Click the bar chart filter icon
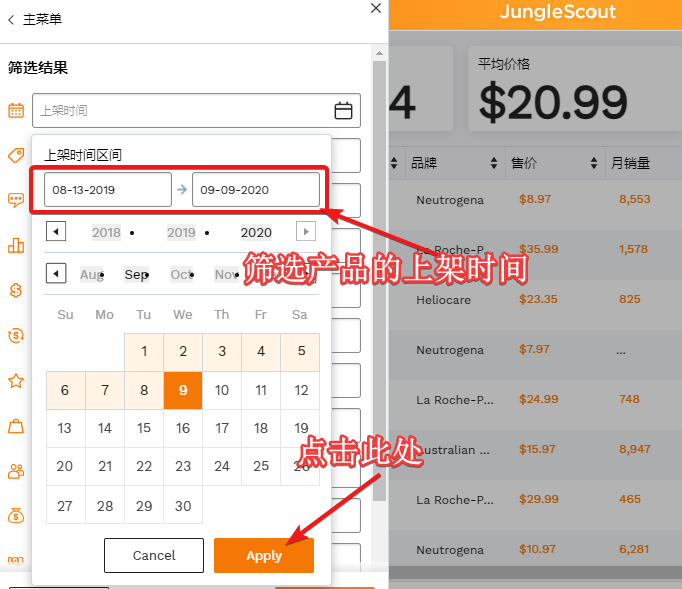The width and height of the screenshot is (682, 589). pyautogui.click(x=16, y=245)
